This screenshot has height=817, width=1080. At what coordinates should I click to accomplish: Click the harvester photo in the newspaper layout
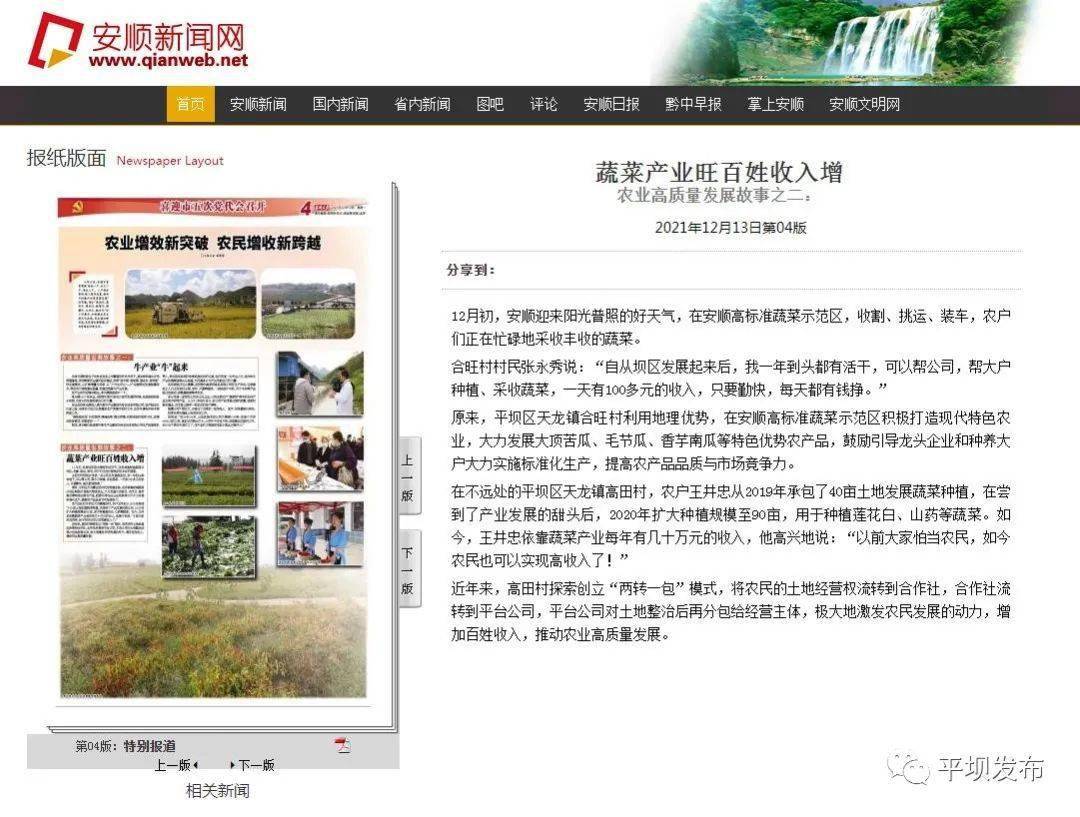pos(191,304)
